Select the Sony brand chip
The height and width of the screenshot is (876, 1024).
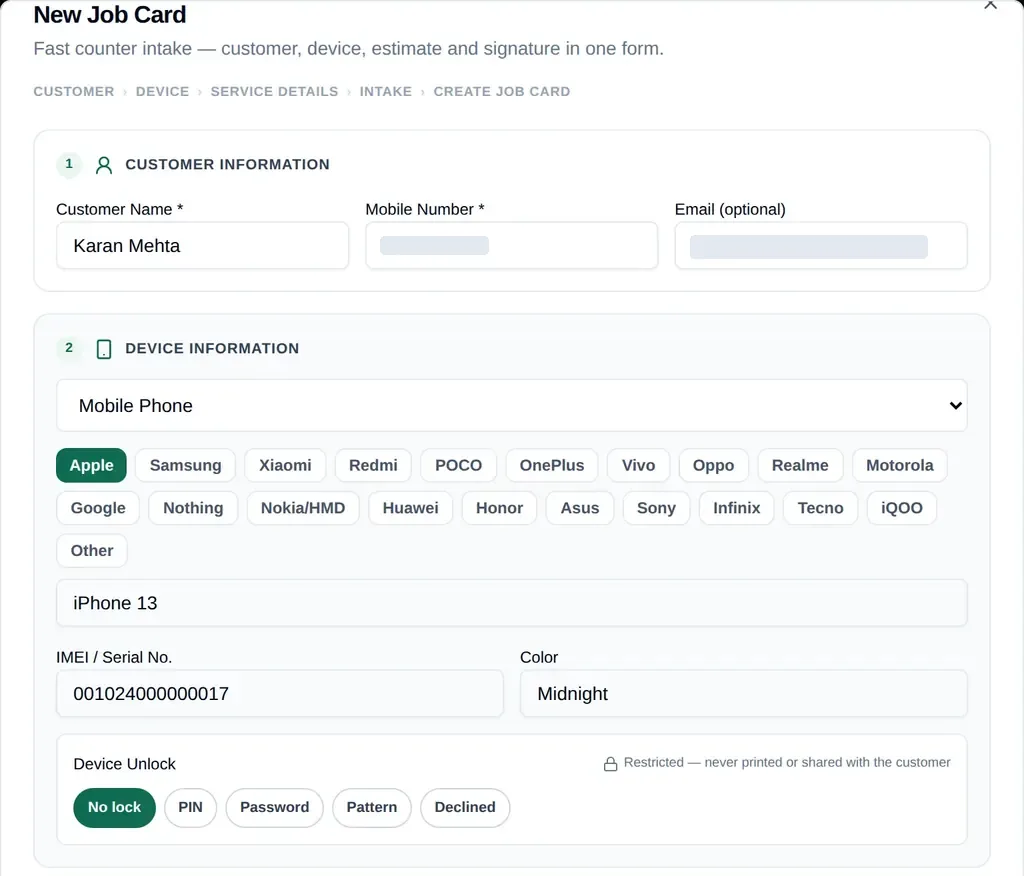[656, 508]
